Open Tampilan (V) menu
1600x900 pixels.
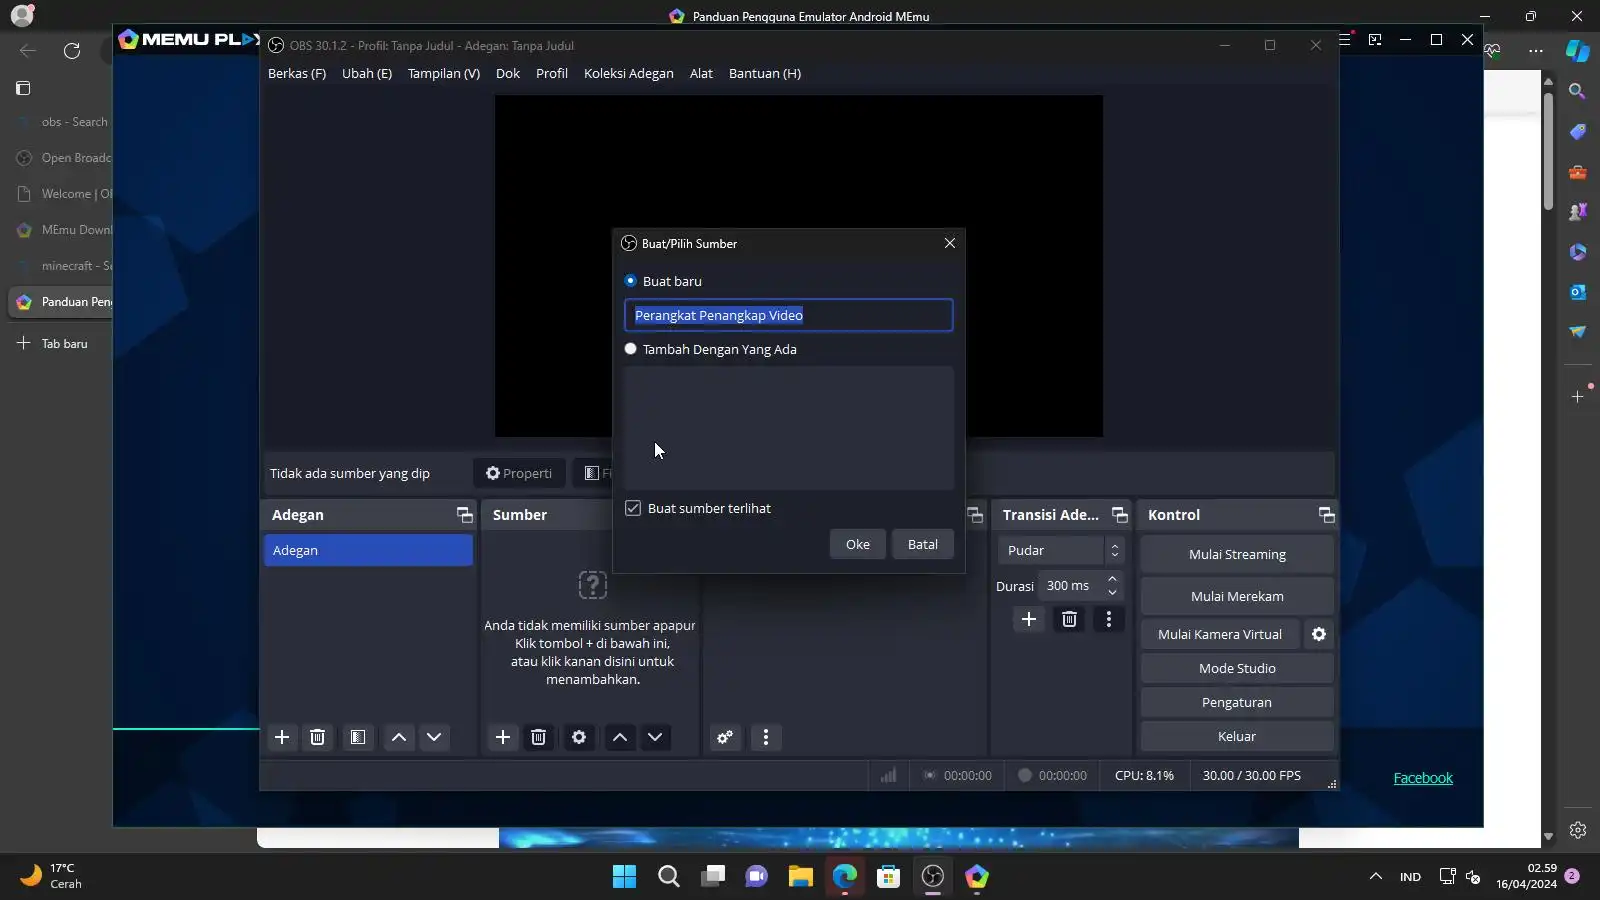(444, 73)
